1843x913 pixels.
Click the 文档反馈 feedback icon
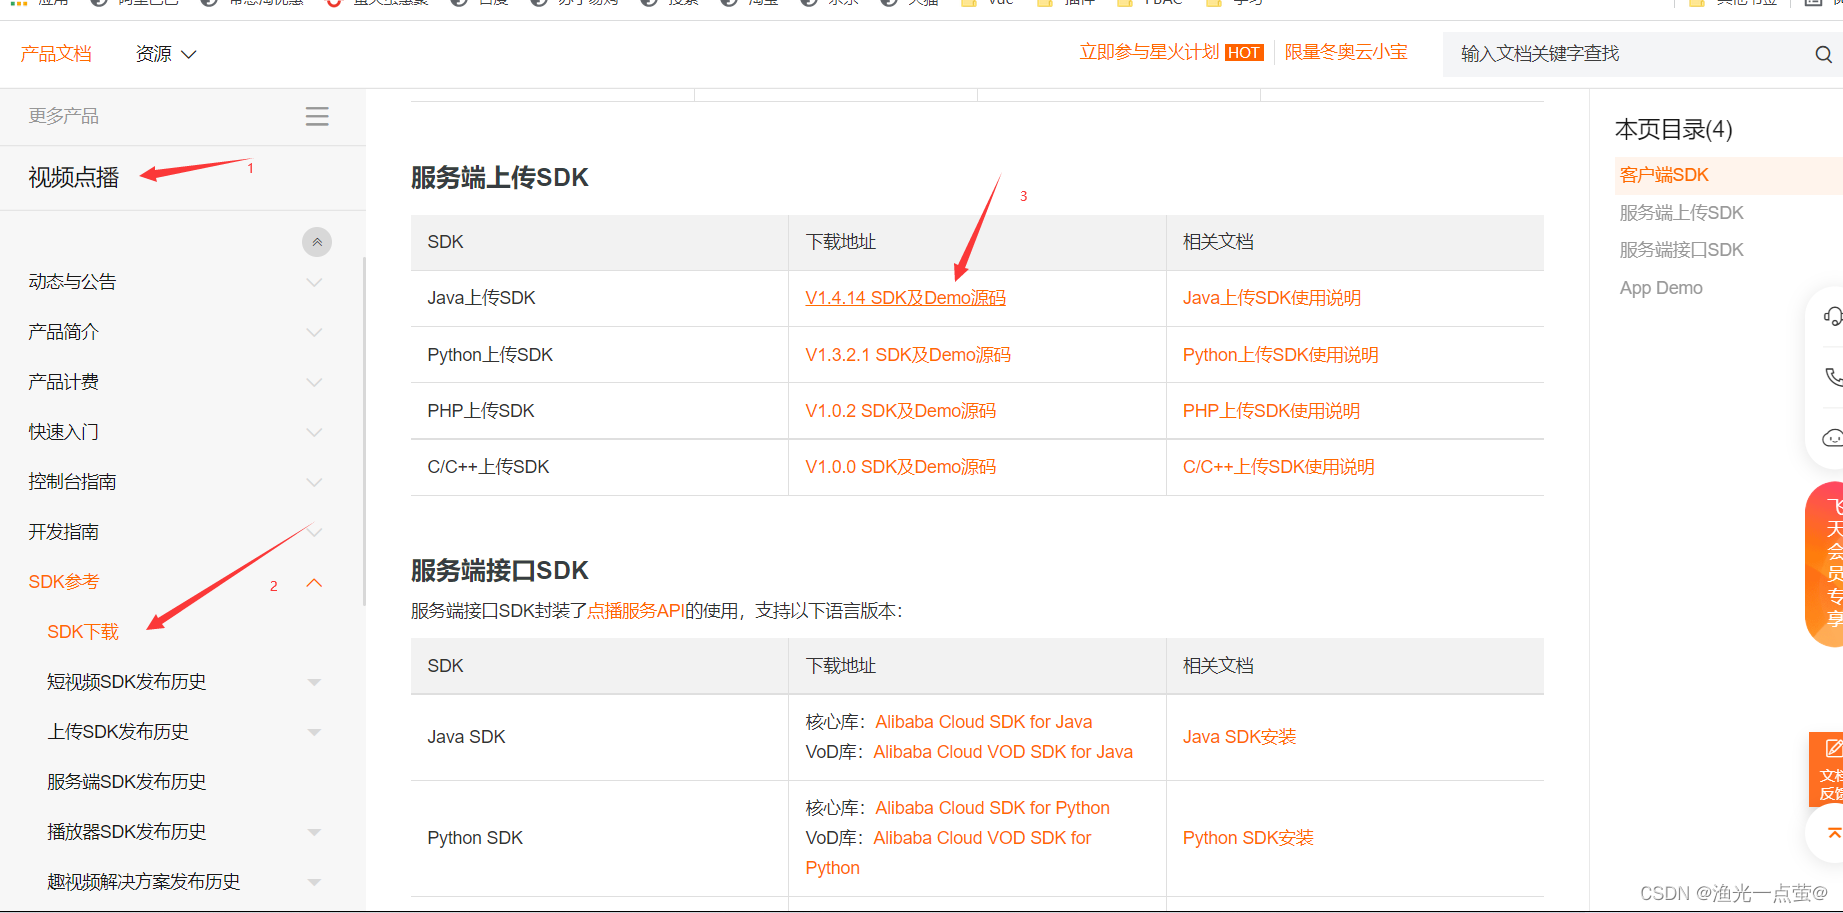pos(1827,768)
